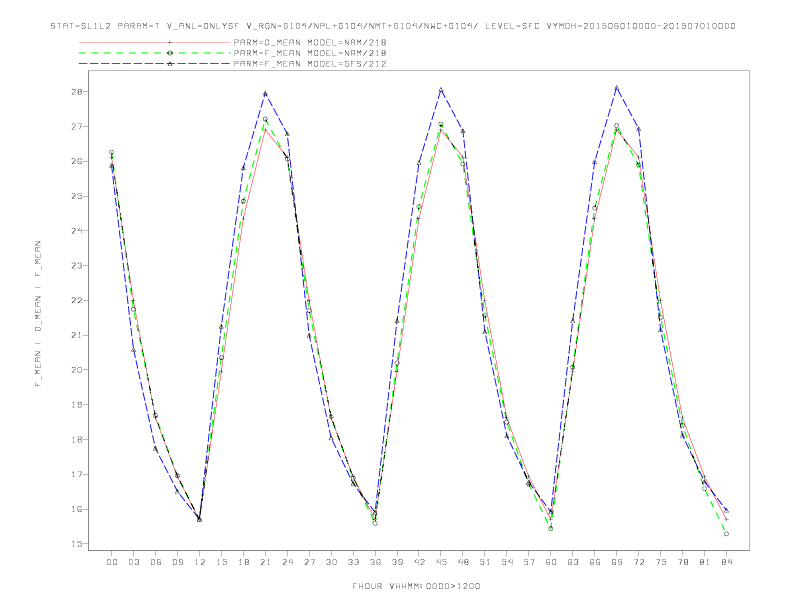Image resolution: width=792 pixels, height=612 pixels.
Task: Click x-axis forecast hour label 27
Action: coord(309,562)
